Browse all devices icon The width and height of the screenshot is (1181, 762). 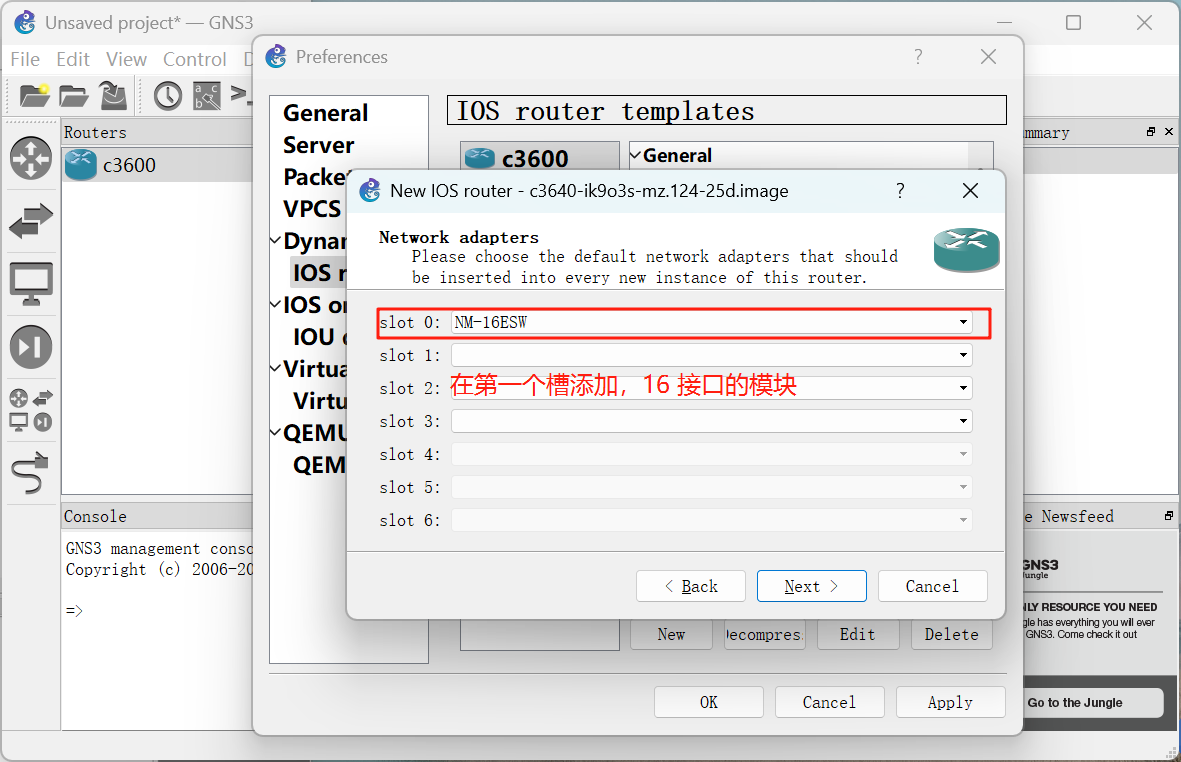pyautogui.click(x=31, y=410)
